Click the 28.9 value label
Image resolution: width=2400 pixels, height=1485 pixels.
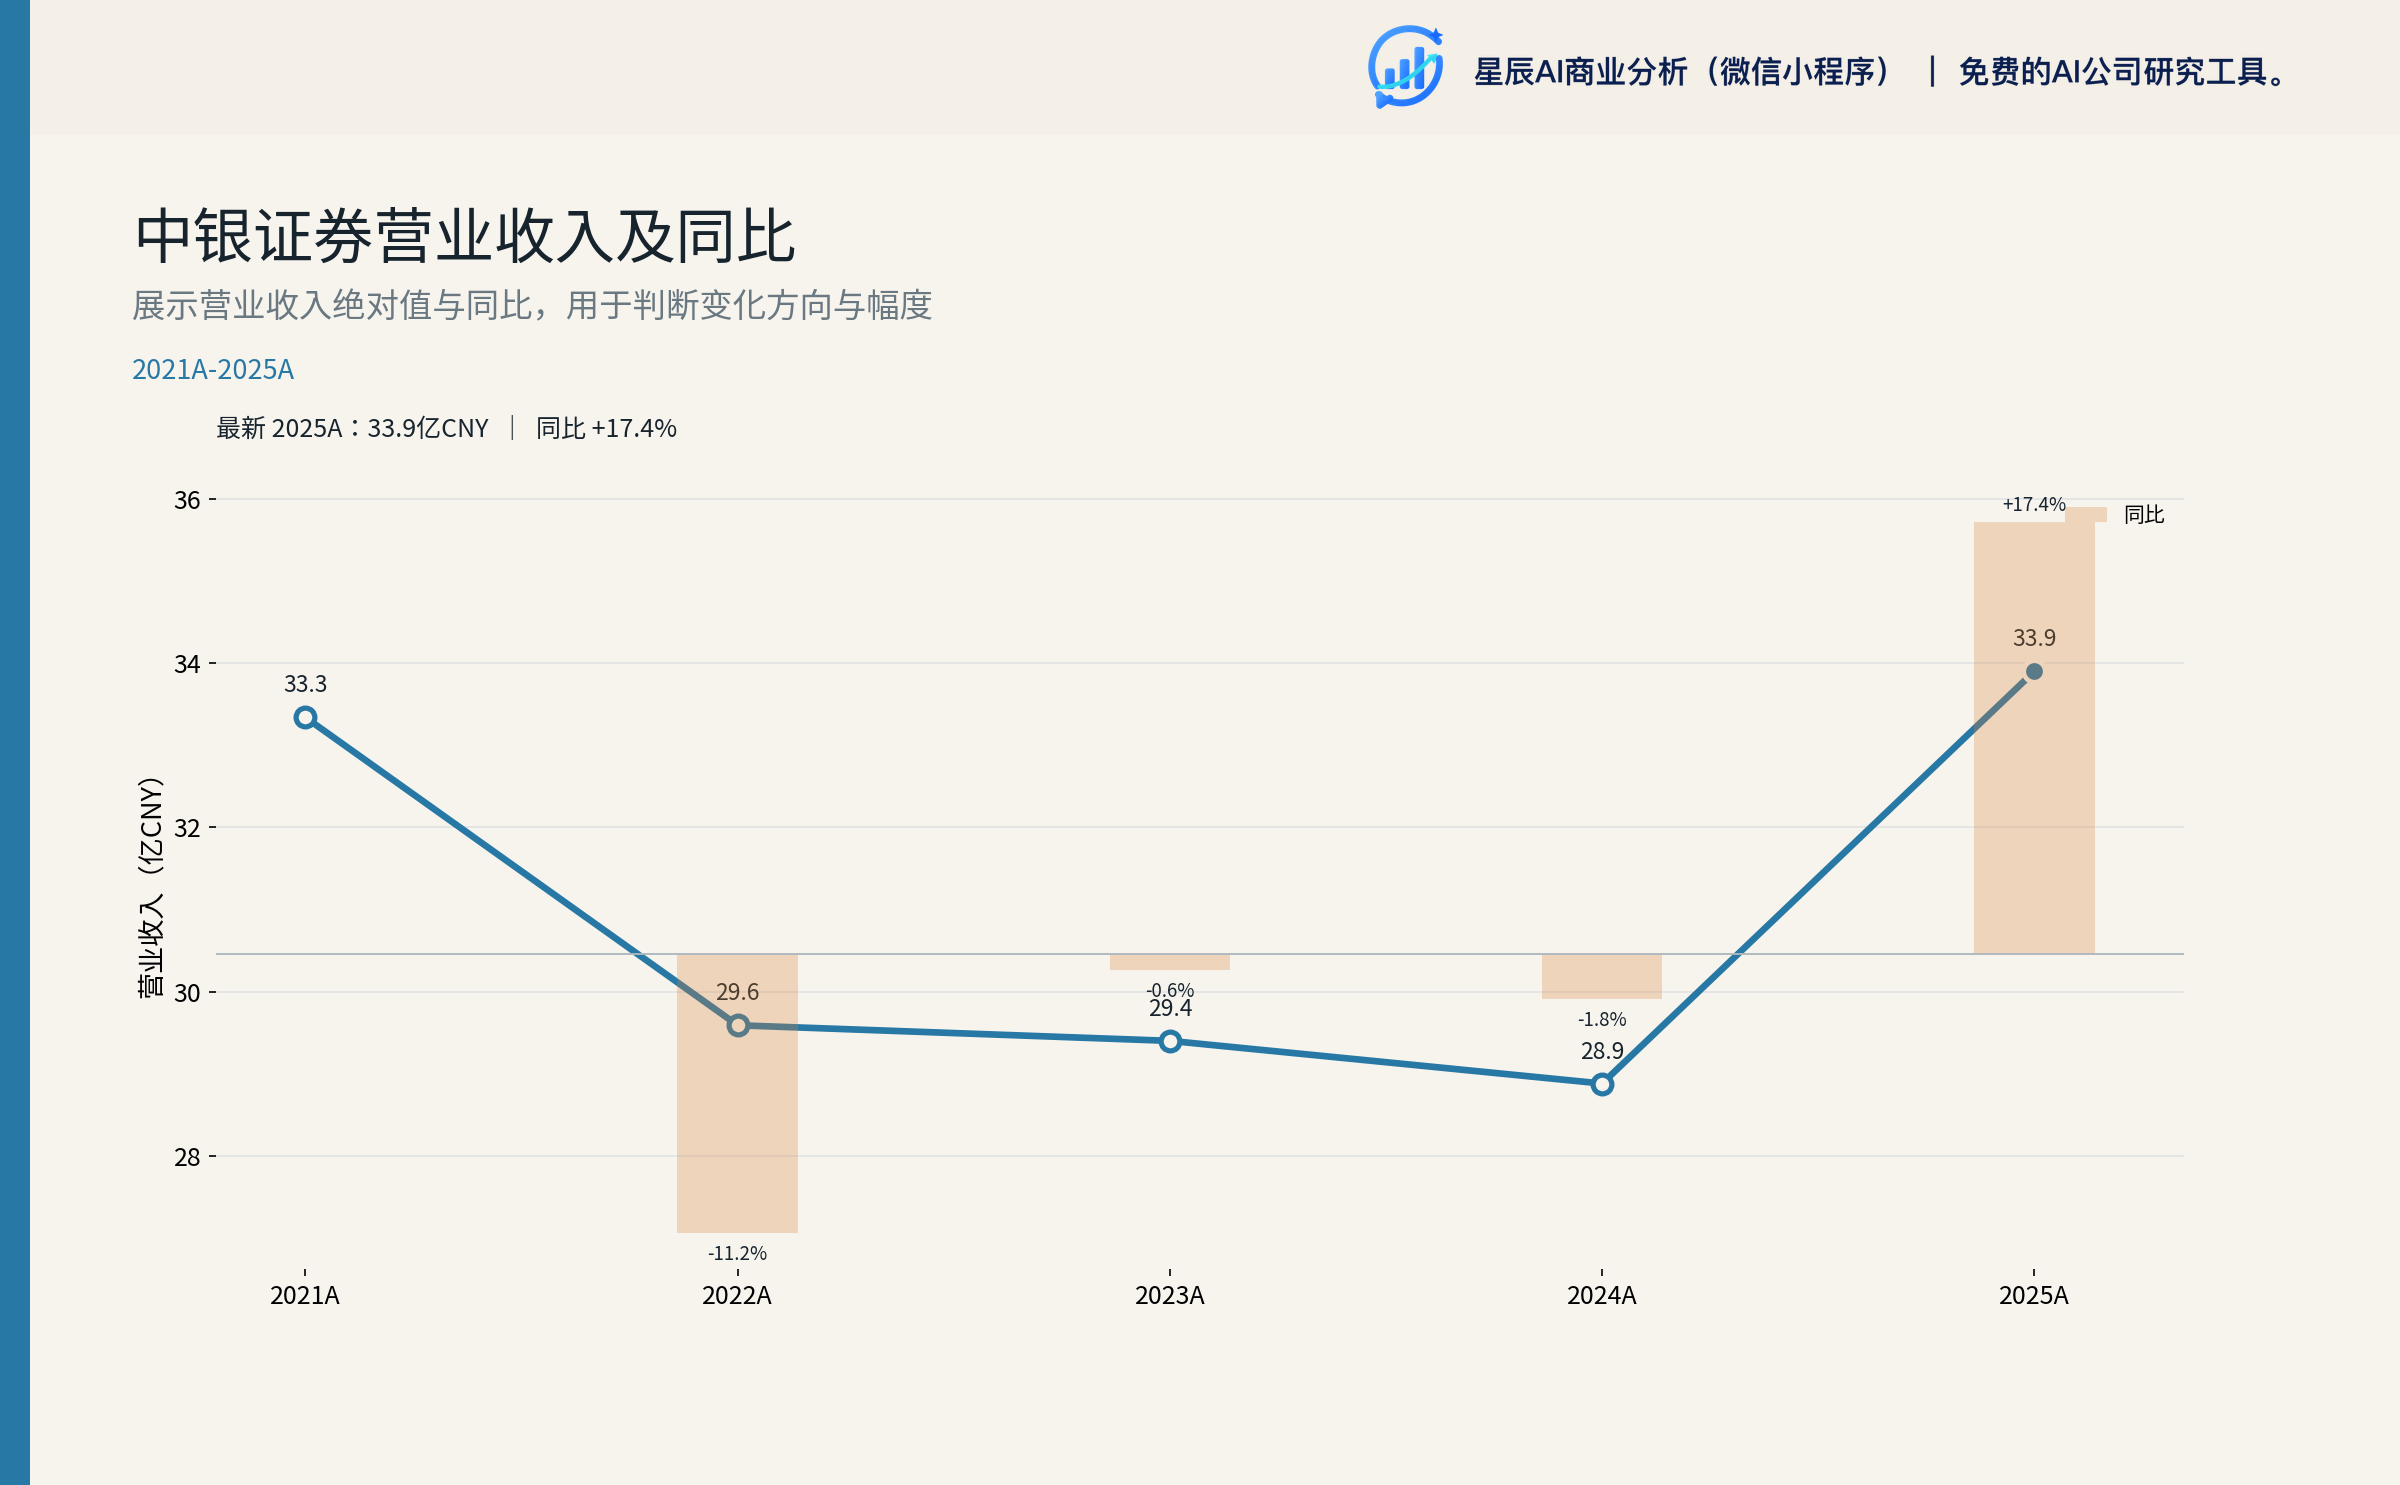(1602, 1051)
